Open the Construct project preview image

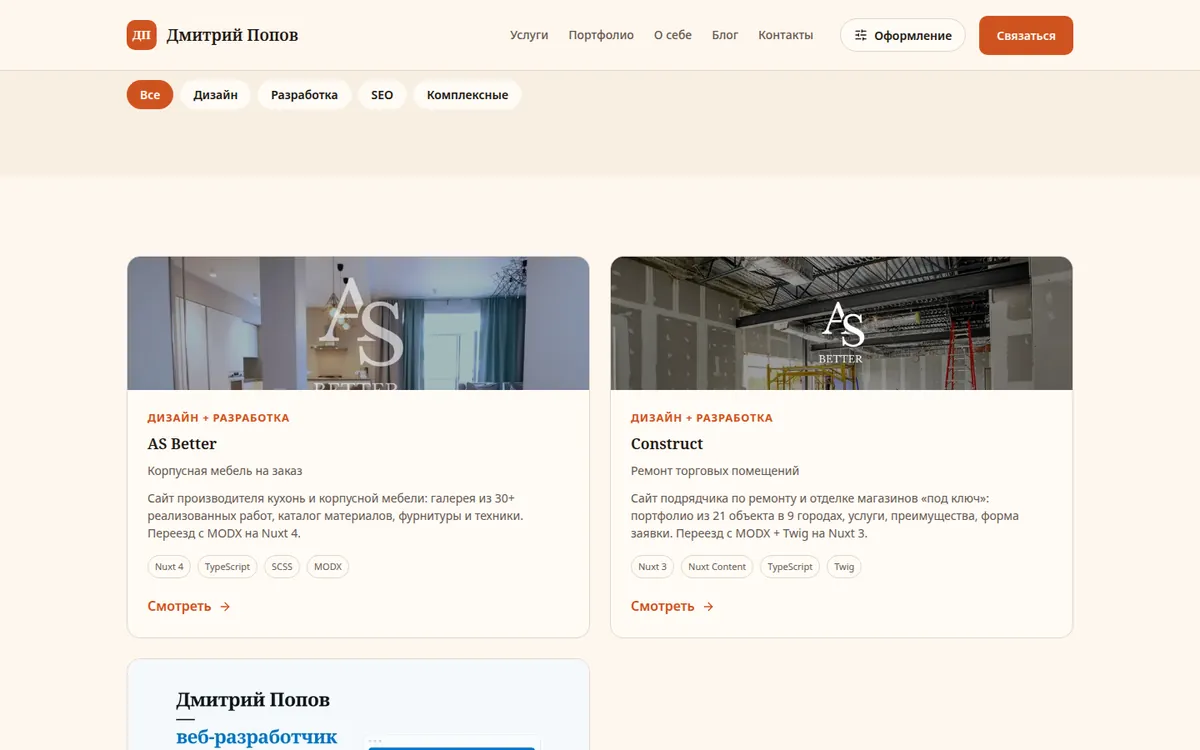tap(841, 323)
